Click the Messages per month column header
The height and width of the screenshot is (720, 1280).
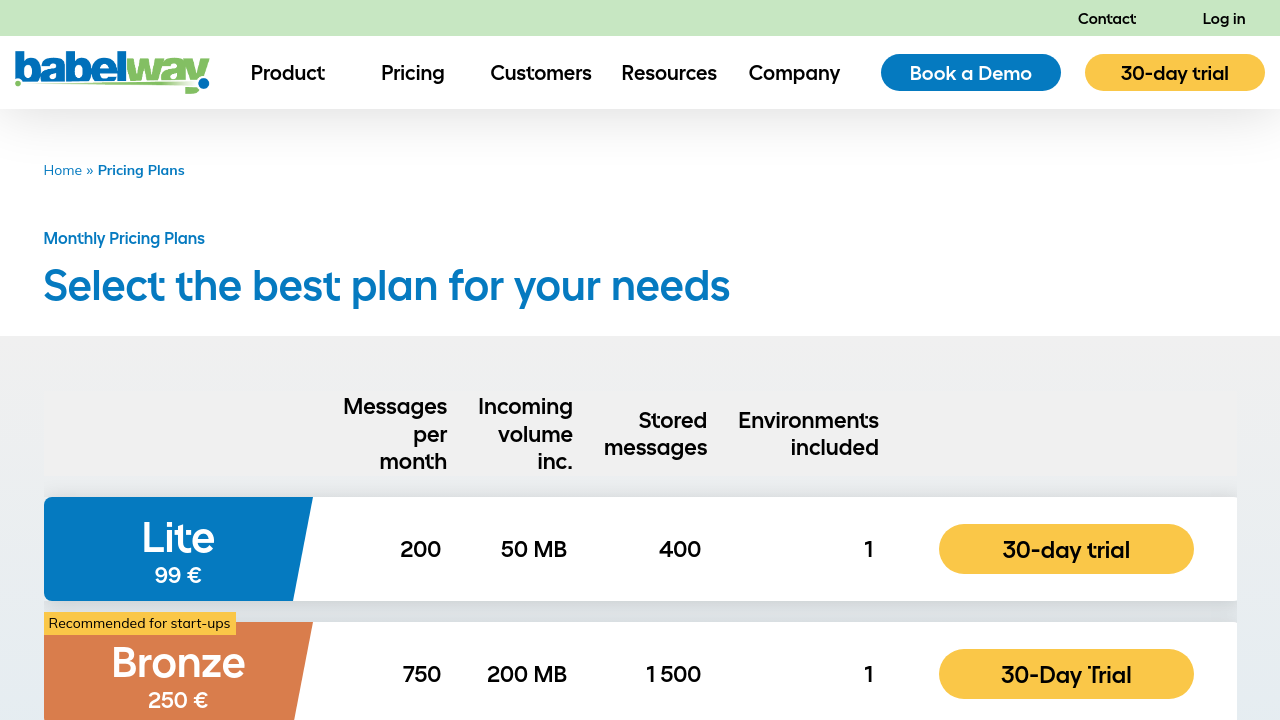click(394, 434)
